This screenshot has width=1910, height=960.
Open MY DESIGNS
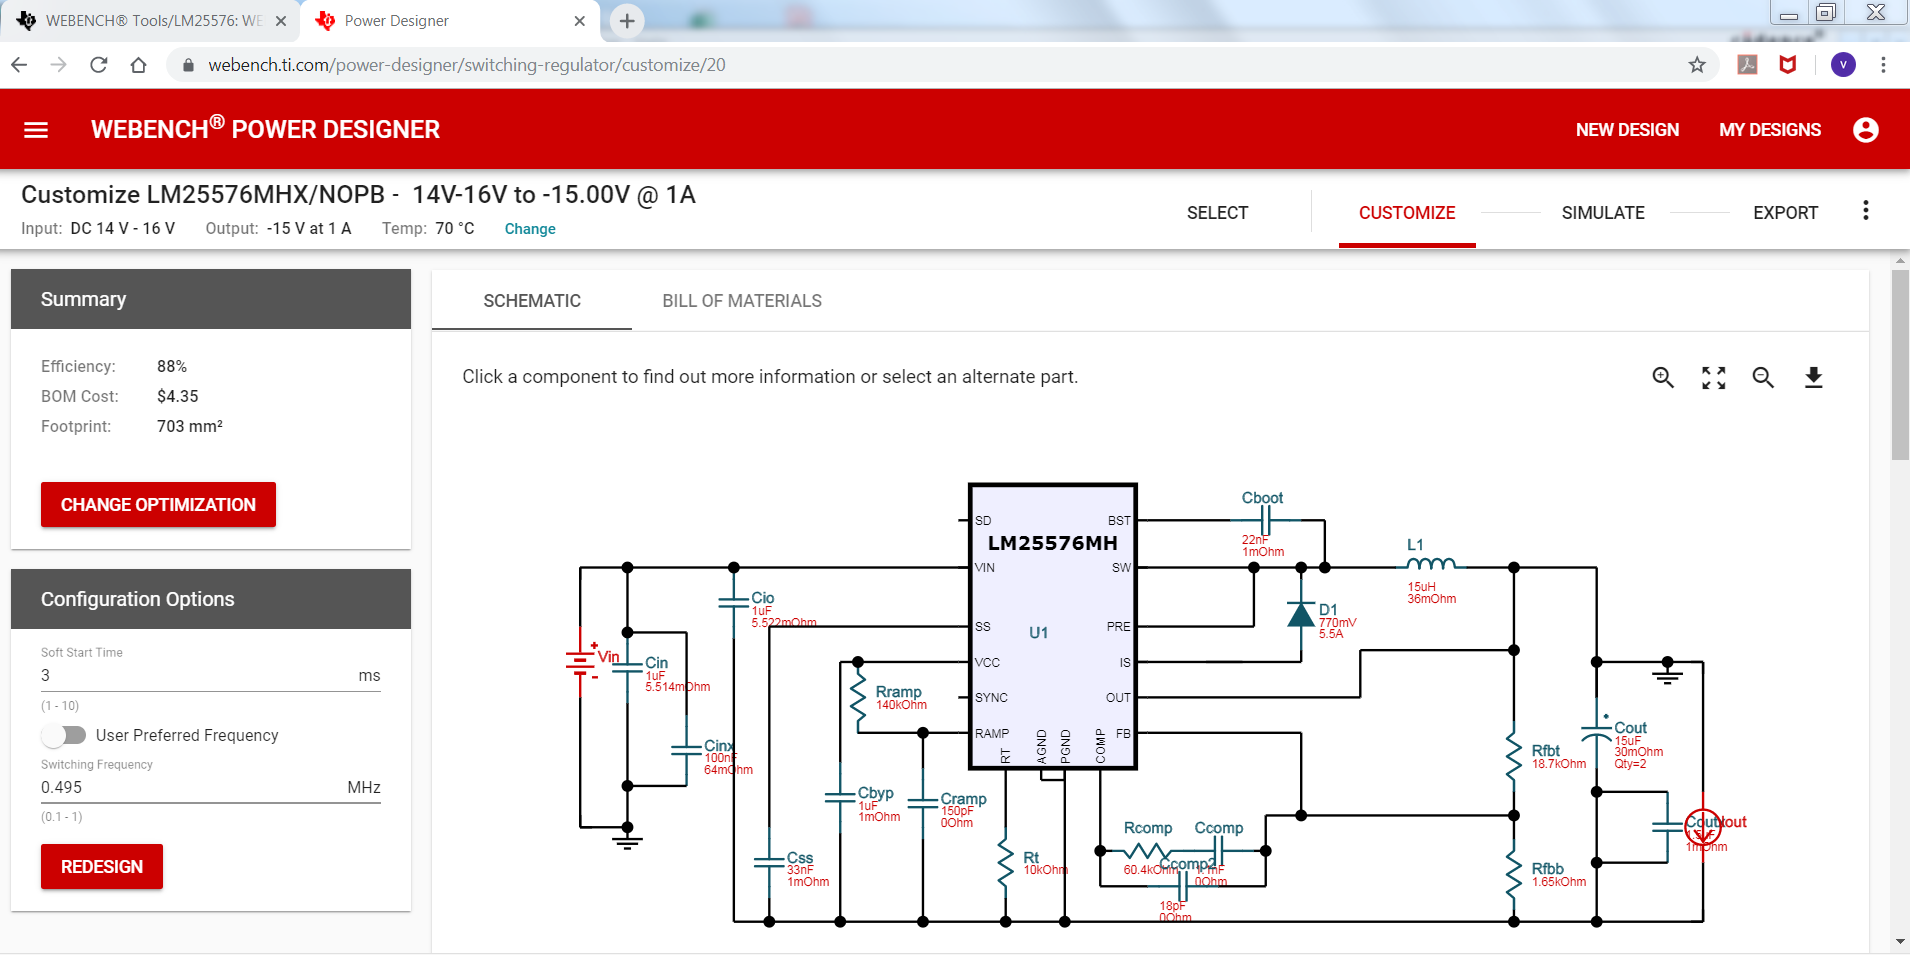coord(1770,130)
